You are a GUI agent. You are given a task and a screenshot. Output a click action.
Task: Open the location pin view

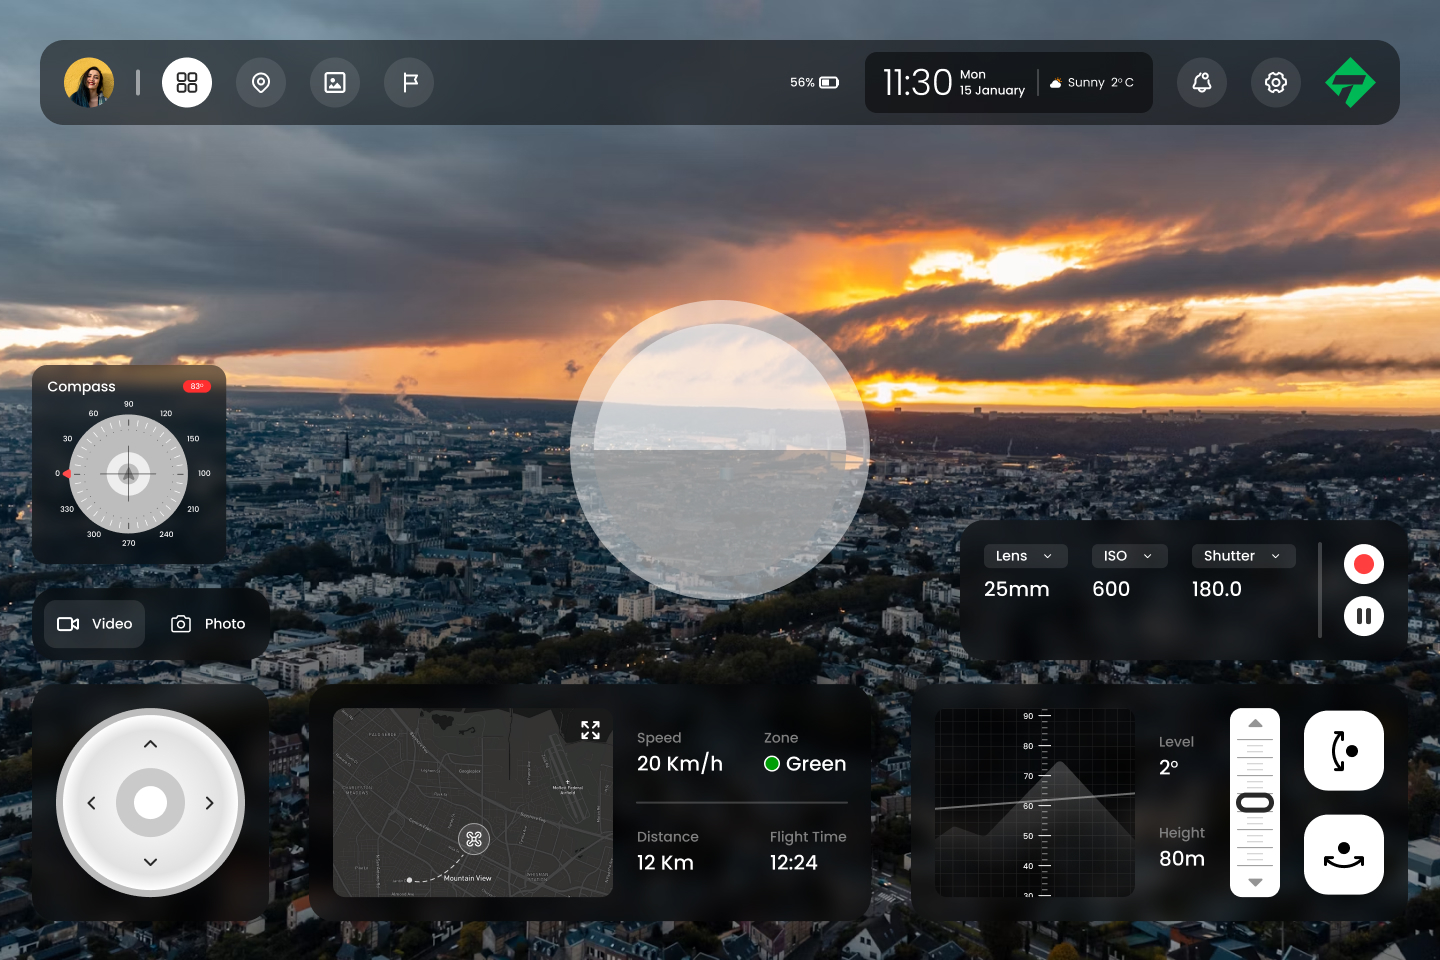coord(261,82)
